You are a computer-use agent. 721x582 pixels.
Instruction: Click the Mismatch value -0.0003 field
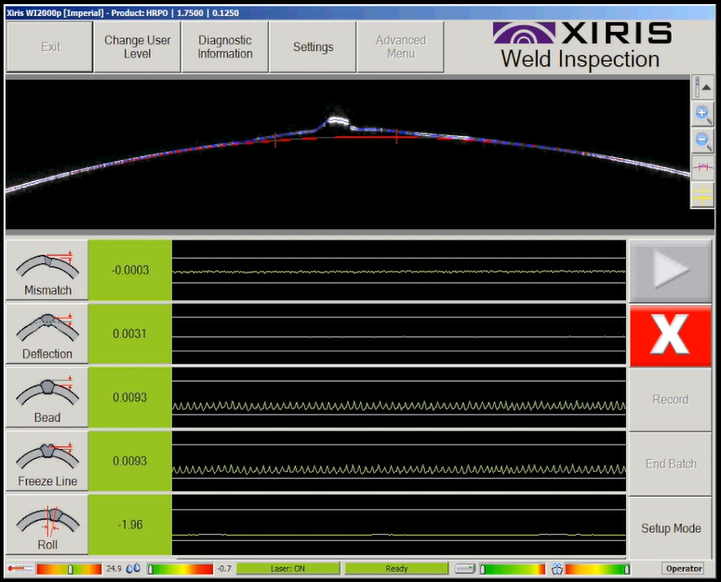(130, 271)
